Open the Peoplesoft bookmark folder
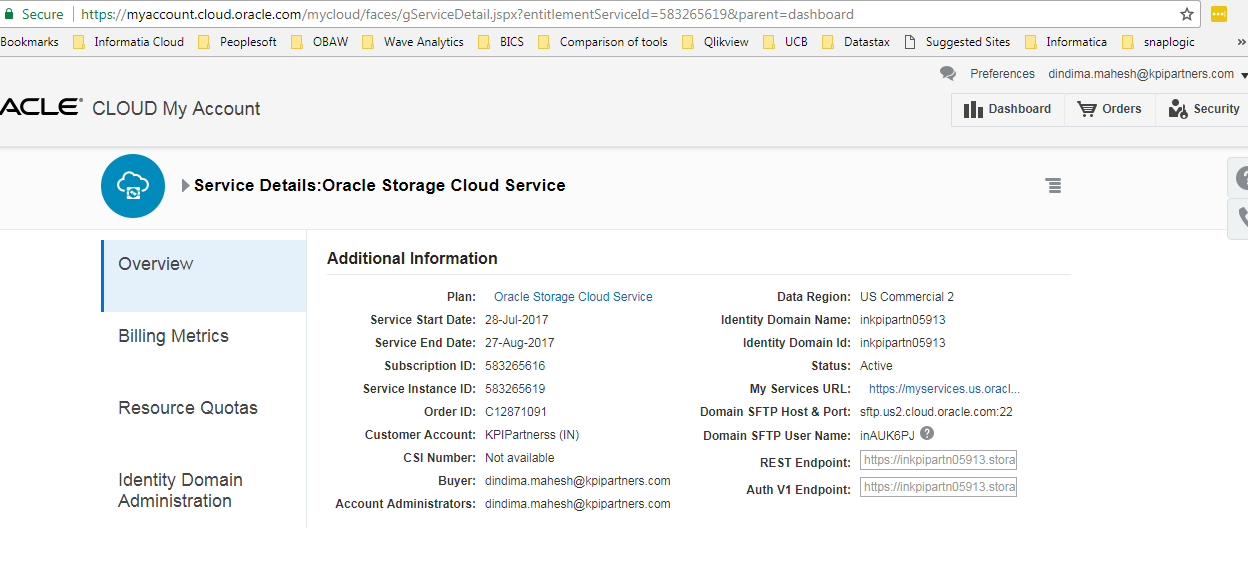 238,42
